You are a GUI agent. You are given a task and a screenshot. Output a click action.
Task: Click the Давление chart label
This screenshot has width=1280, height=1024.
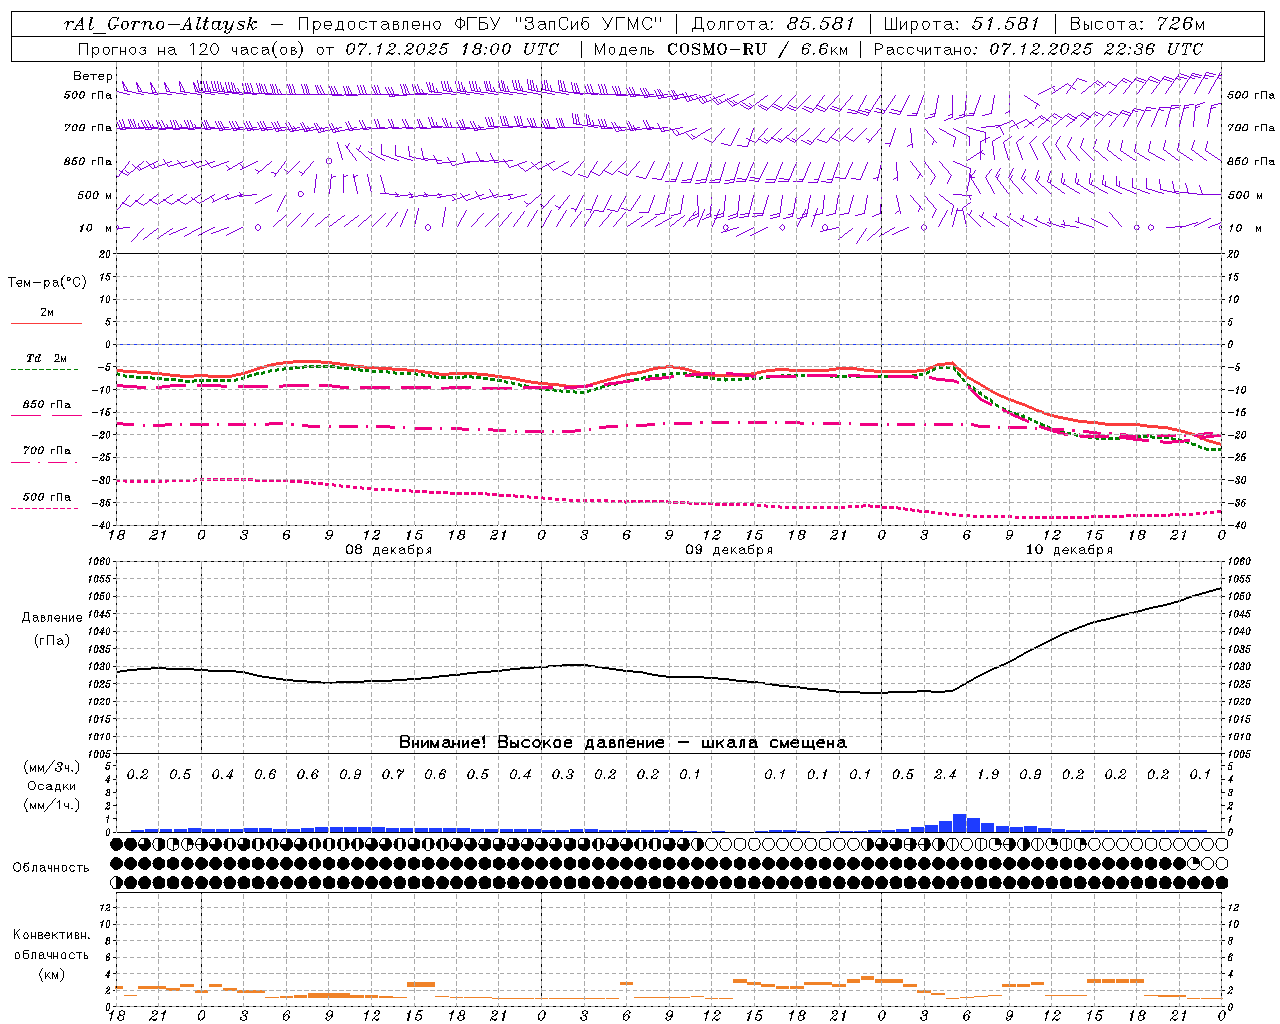52,618
